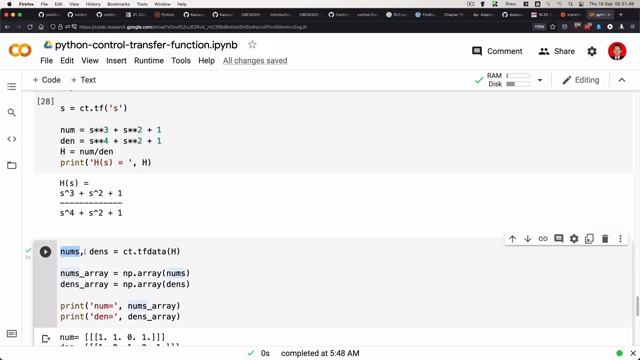This screenshot has height=360, width=640.
Task: Open the Help menu
Action: click(x=207, y=60)
